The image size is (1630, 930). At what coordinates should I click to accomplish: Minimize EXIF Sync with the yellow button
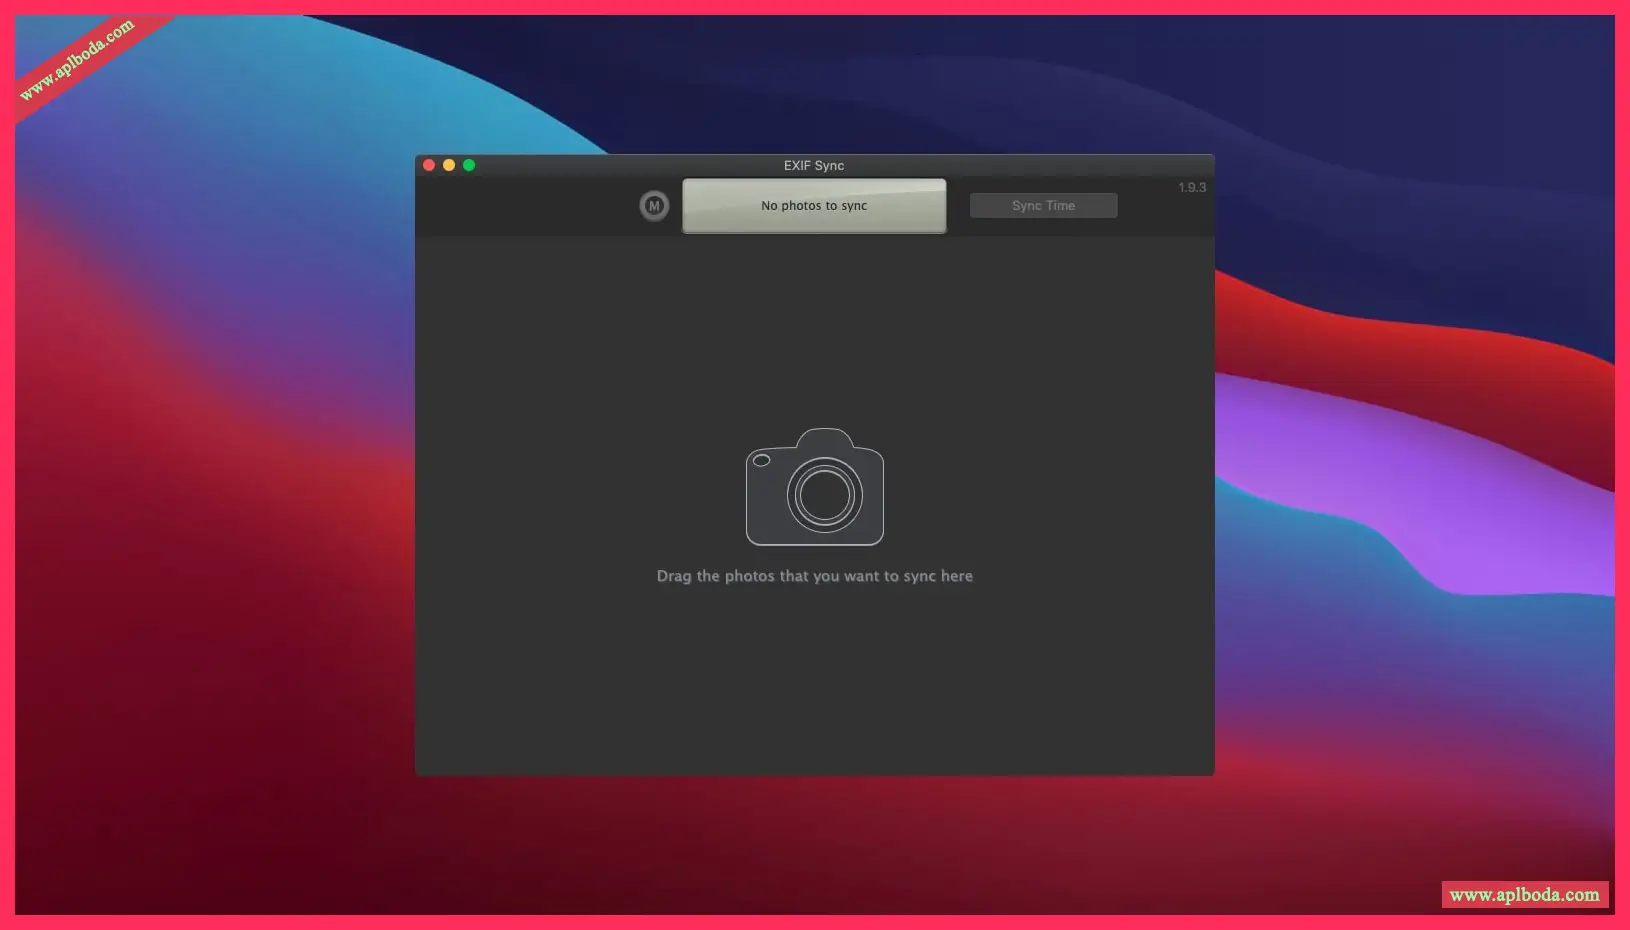tap(449, 165)
